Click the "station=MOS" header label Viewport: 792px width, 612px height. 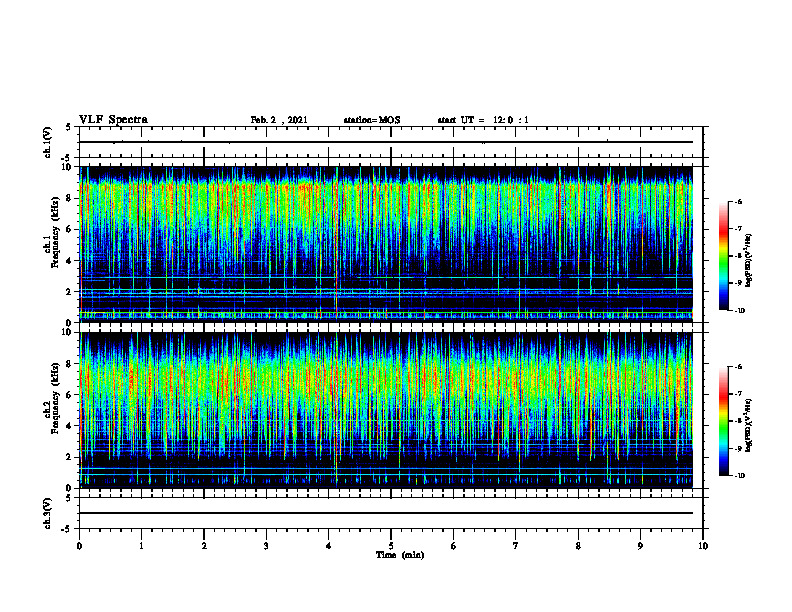click(372, 120)
